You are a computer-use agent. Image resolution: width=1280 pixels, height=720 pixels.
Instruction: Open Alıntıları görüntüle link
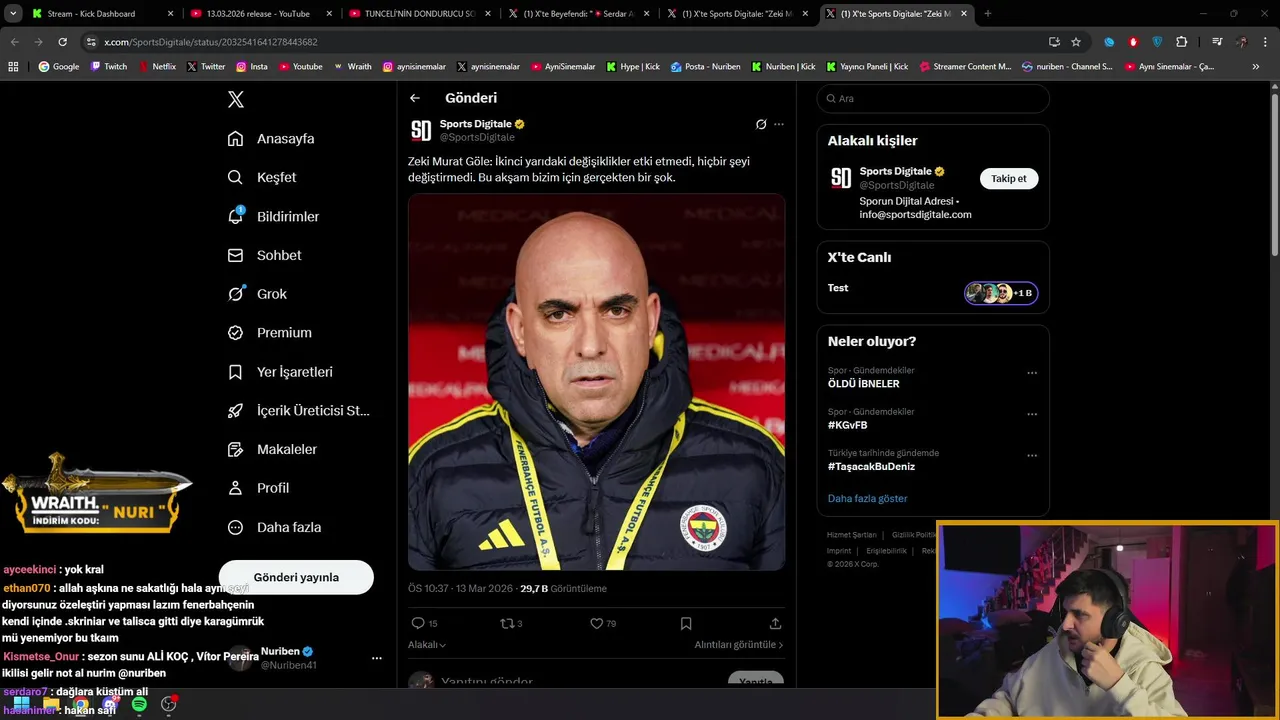click(x=739, y=645)
